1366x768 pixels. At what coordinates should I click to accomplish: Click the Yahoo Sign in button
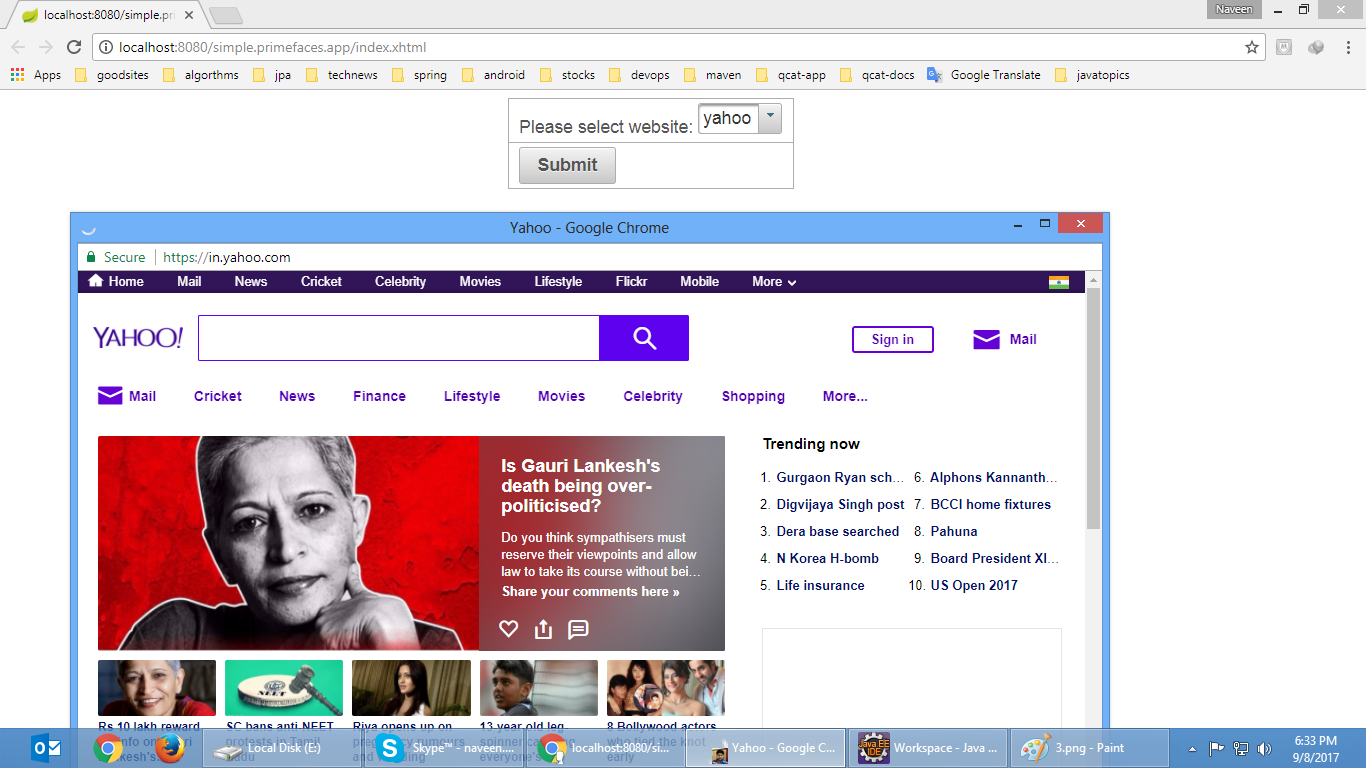tap(892, 339)
